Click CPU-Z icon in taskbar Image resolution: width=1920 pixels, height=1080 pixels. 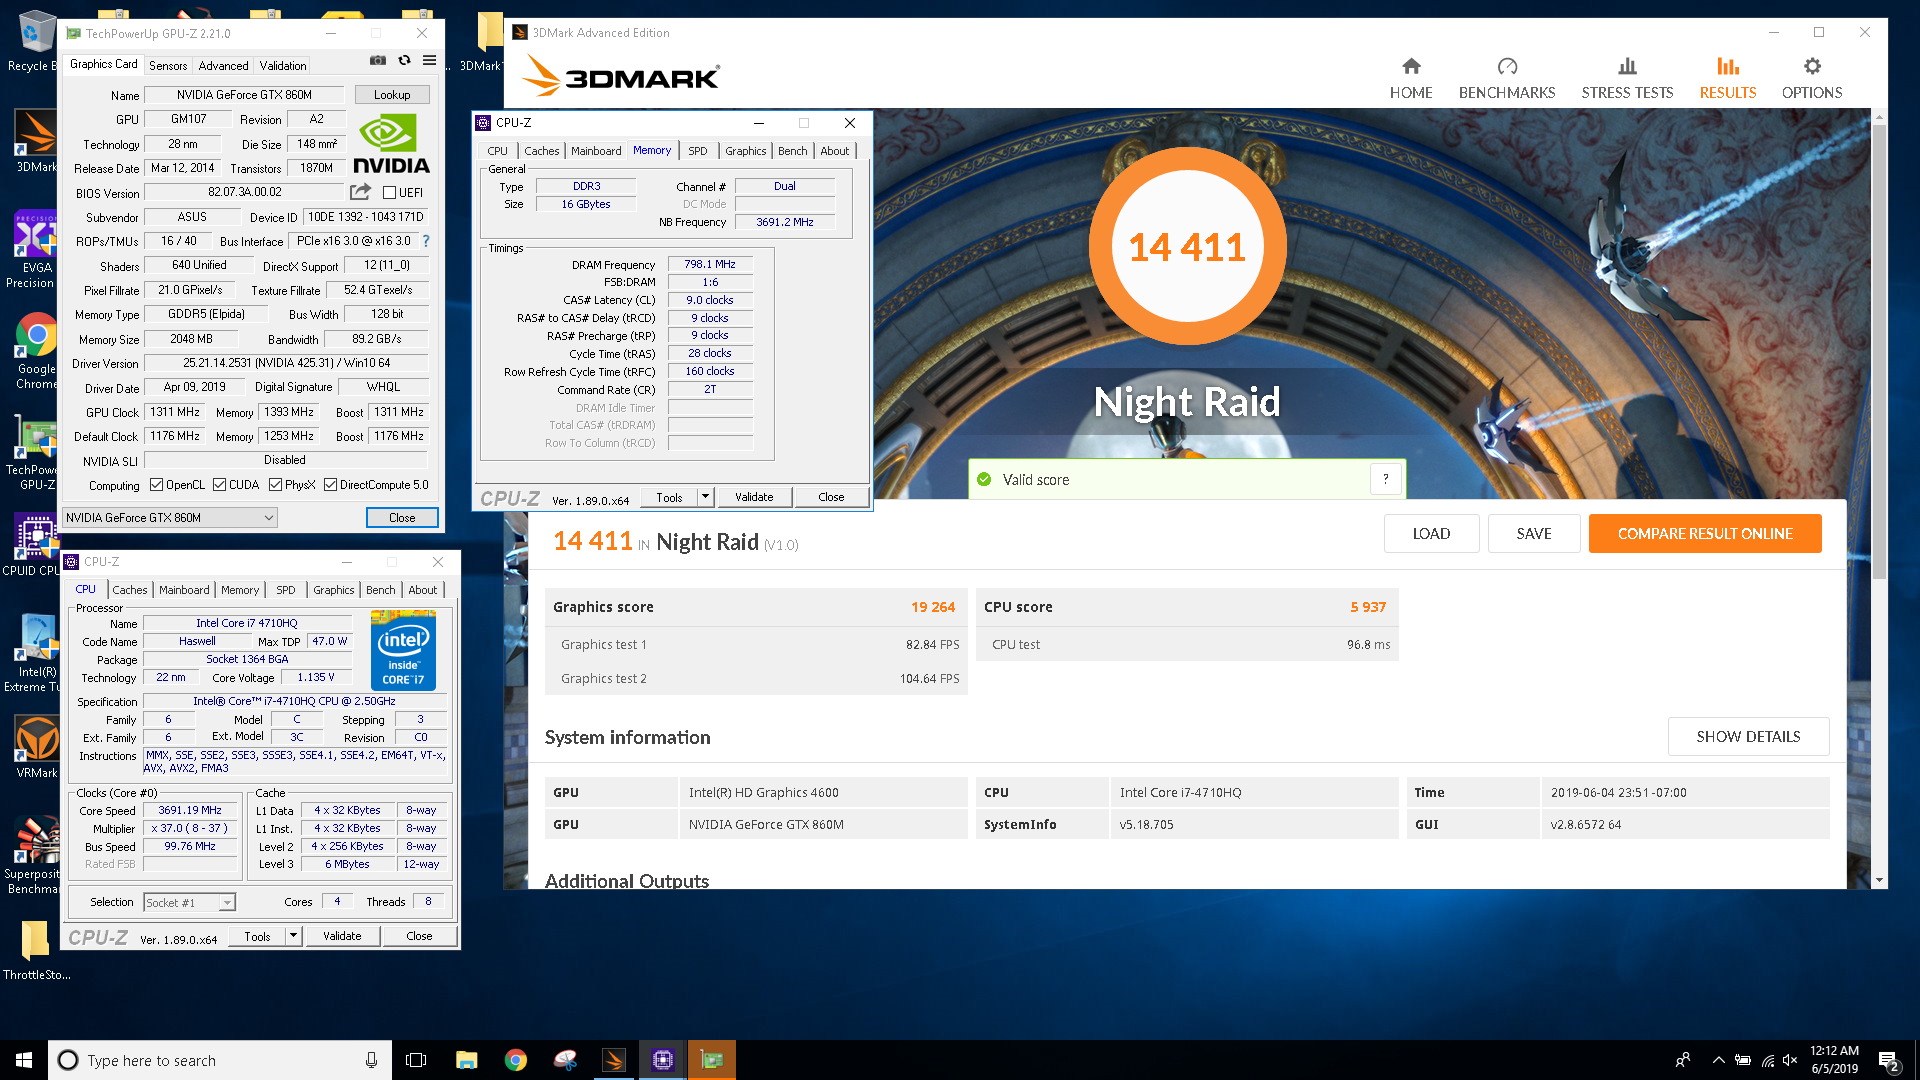click(x=662, y=1060)
